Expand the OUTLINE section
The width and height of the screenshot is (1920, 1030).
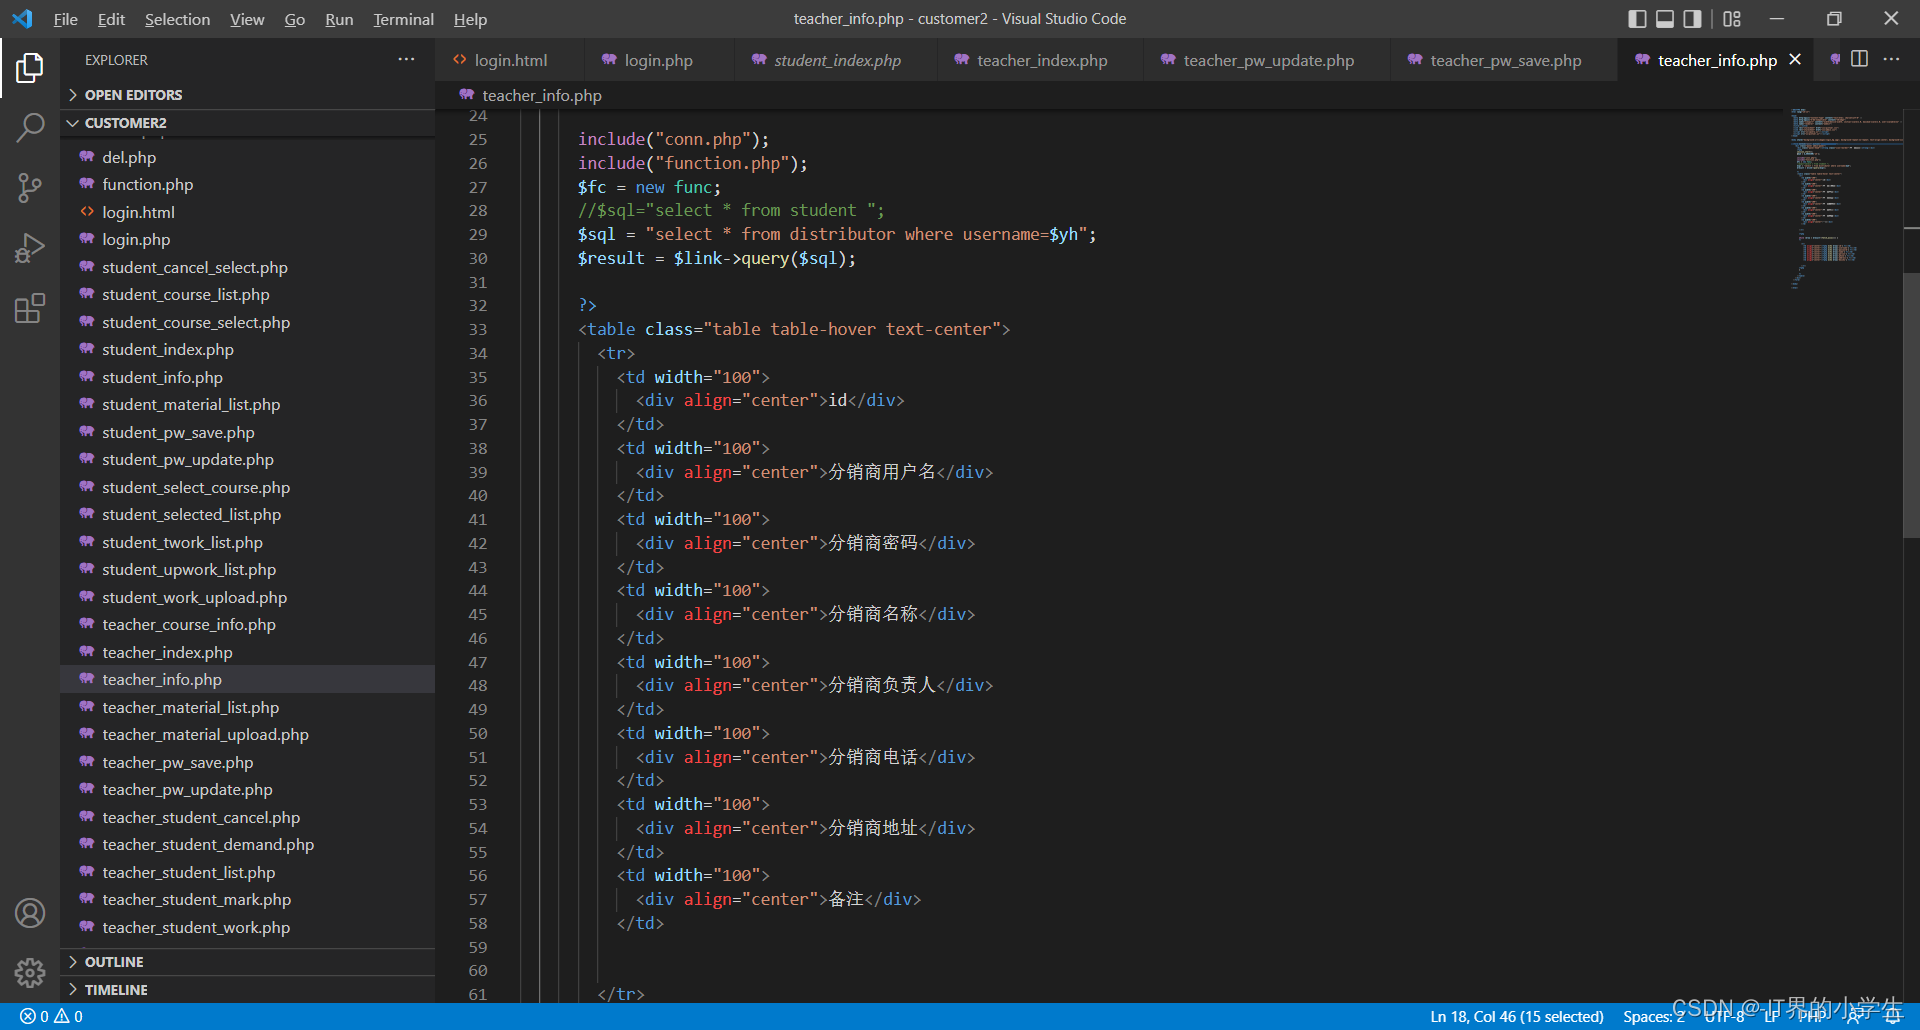(247, 962)
